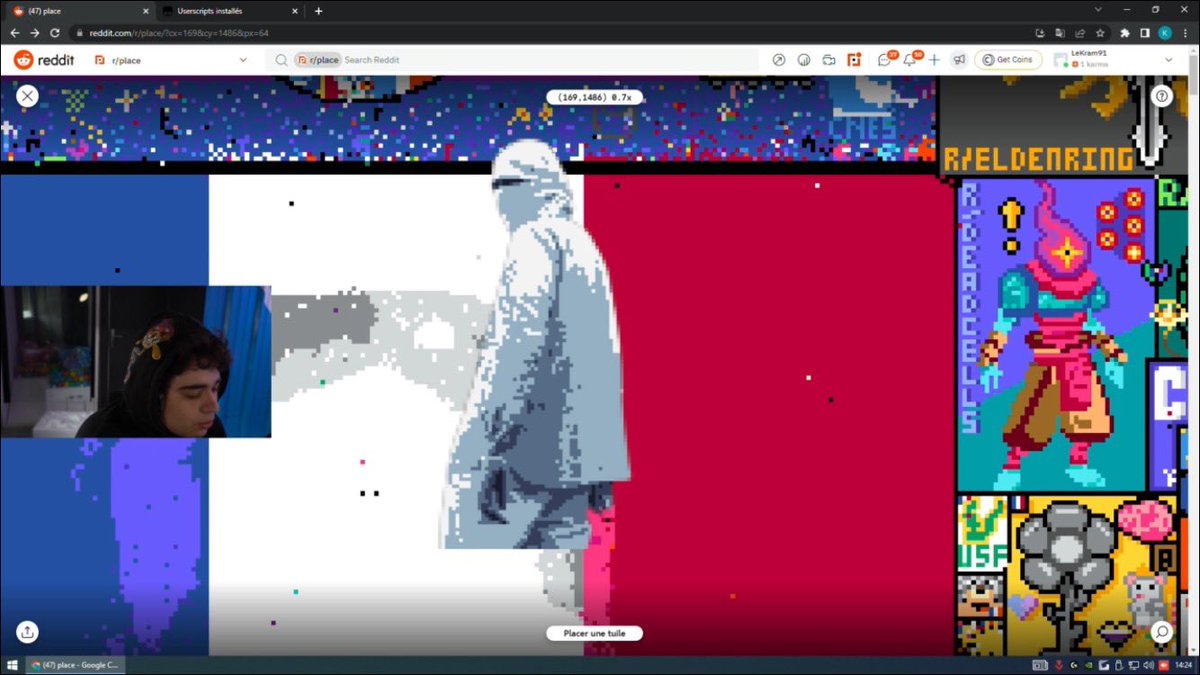Open the Windows Start button
This screenshot has width=1200, height=675.
point(12,665)
